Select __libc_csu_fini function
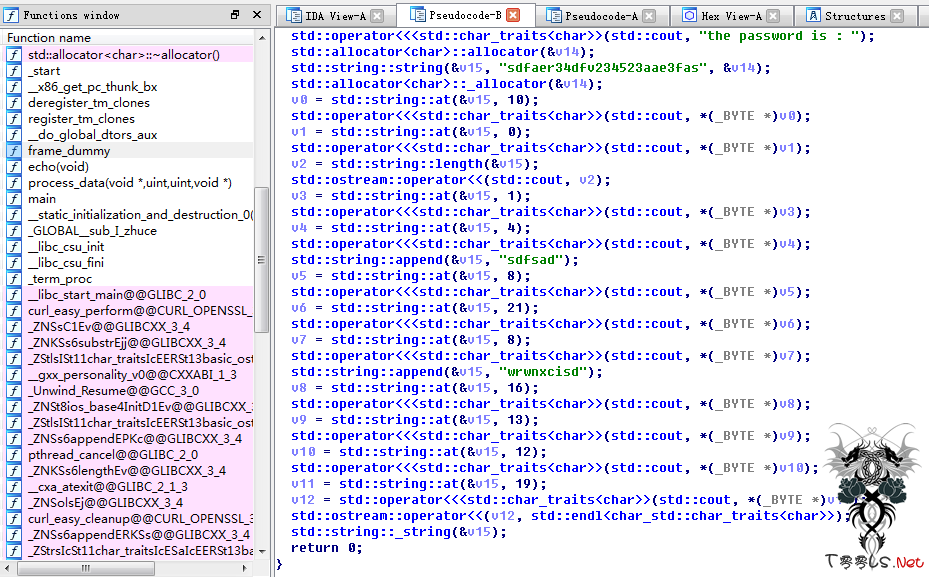 129,262
